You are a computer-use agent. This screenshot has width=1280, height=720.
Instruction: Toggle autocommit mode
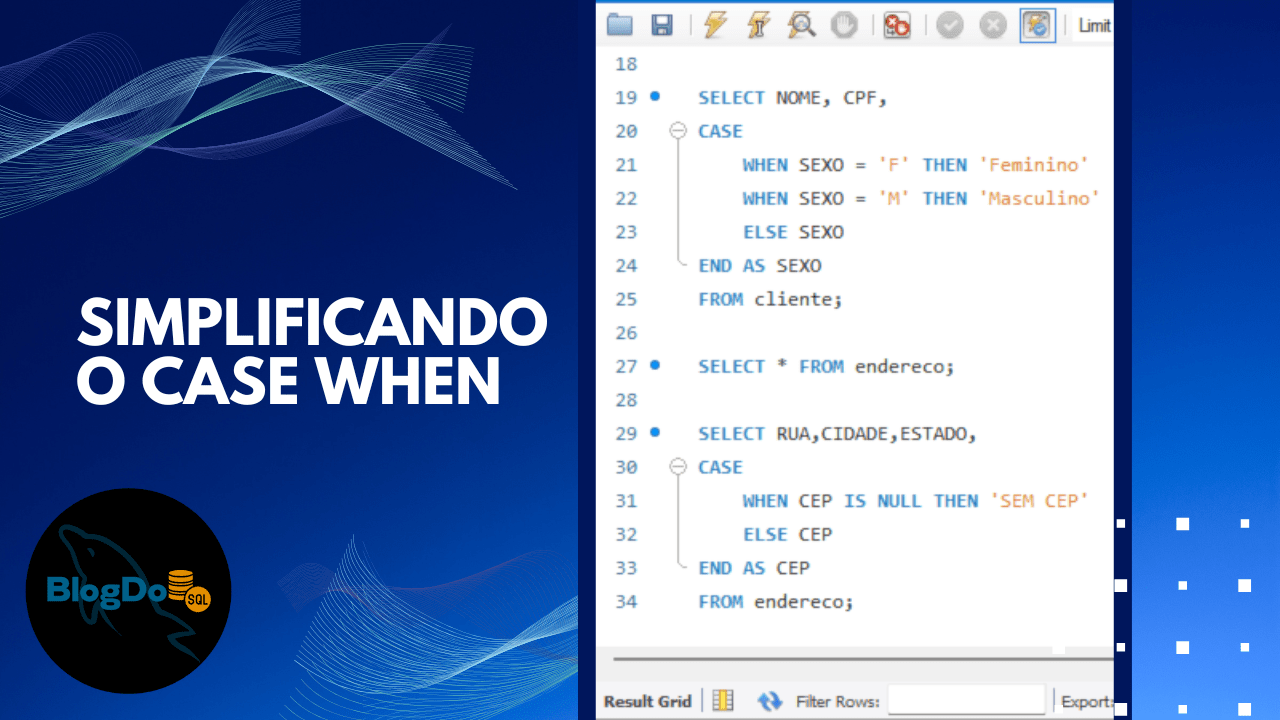point(1037,25)
